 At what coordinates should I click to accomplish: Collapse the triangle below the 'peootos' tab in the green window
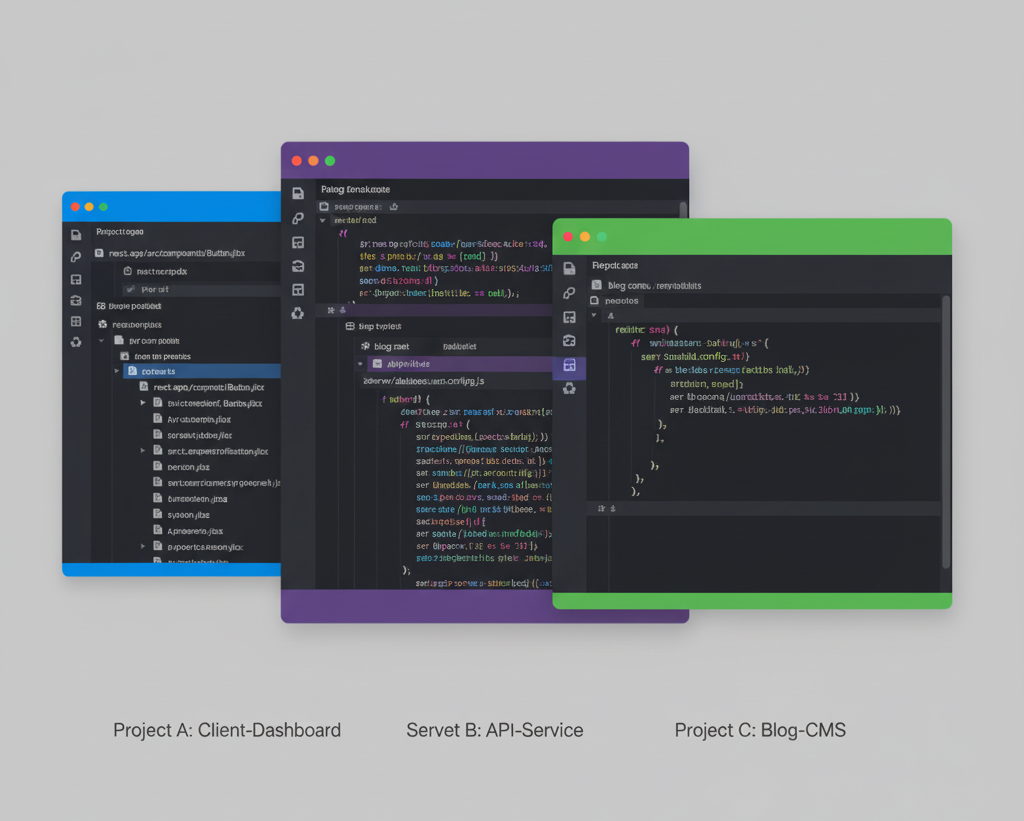click(x=594, y=315)
